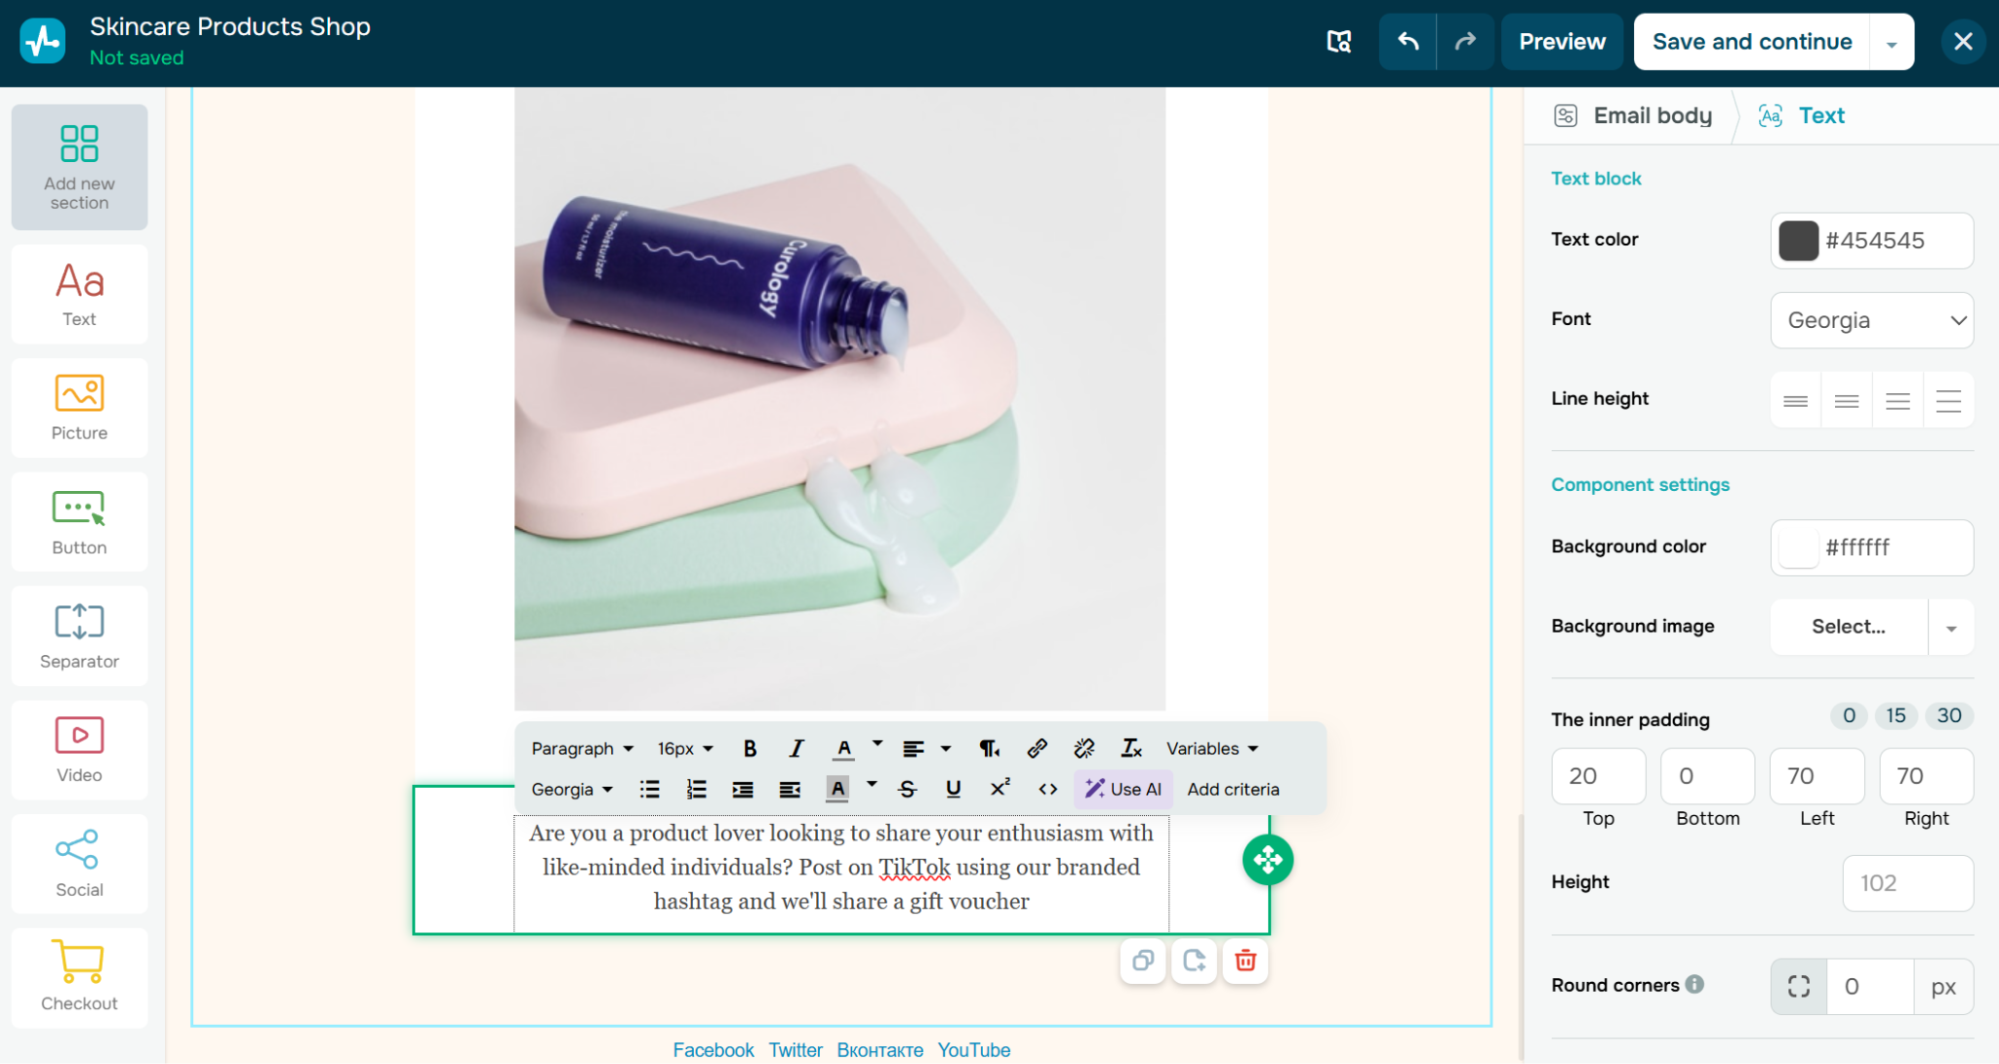The height and width of the screenshot is (1064, 1999).
Task: Toggle bold formatting
Action: click(x=750, y=748)
